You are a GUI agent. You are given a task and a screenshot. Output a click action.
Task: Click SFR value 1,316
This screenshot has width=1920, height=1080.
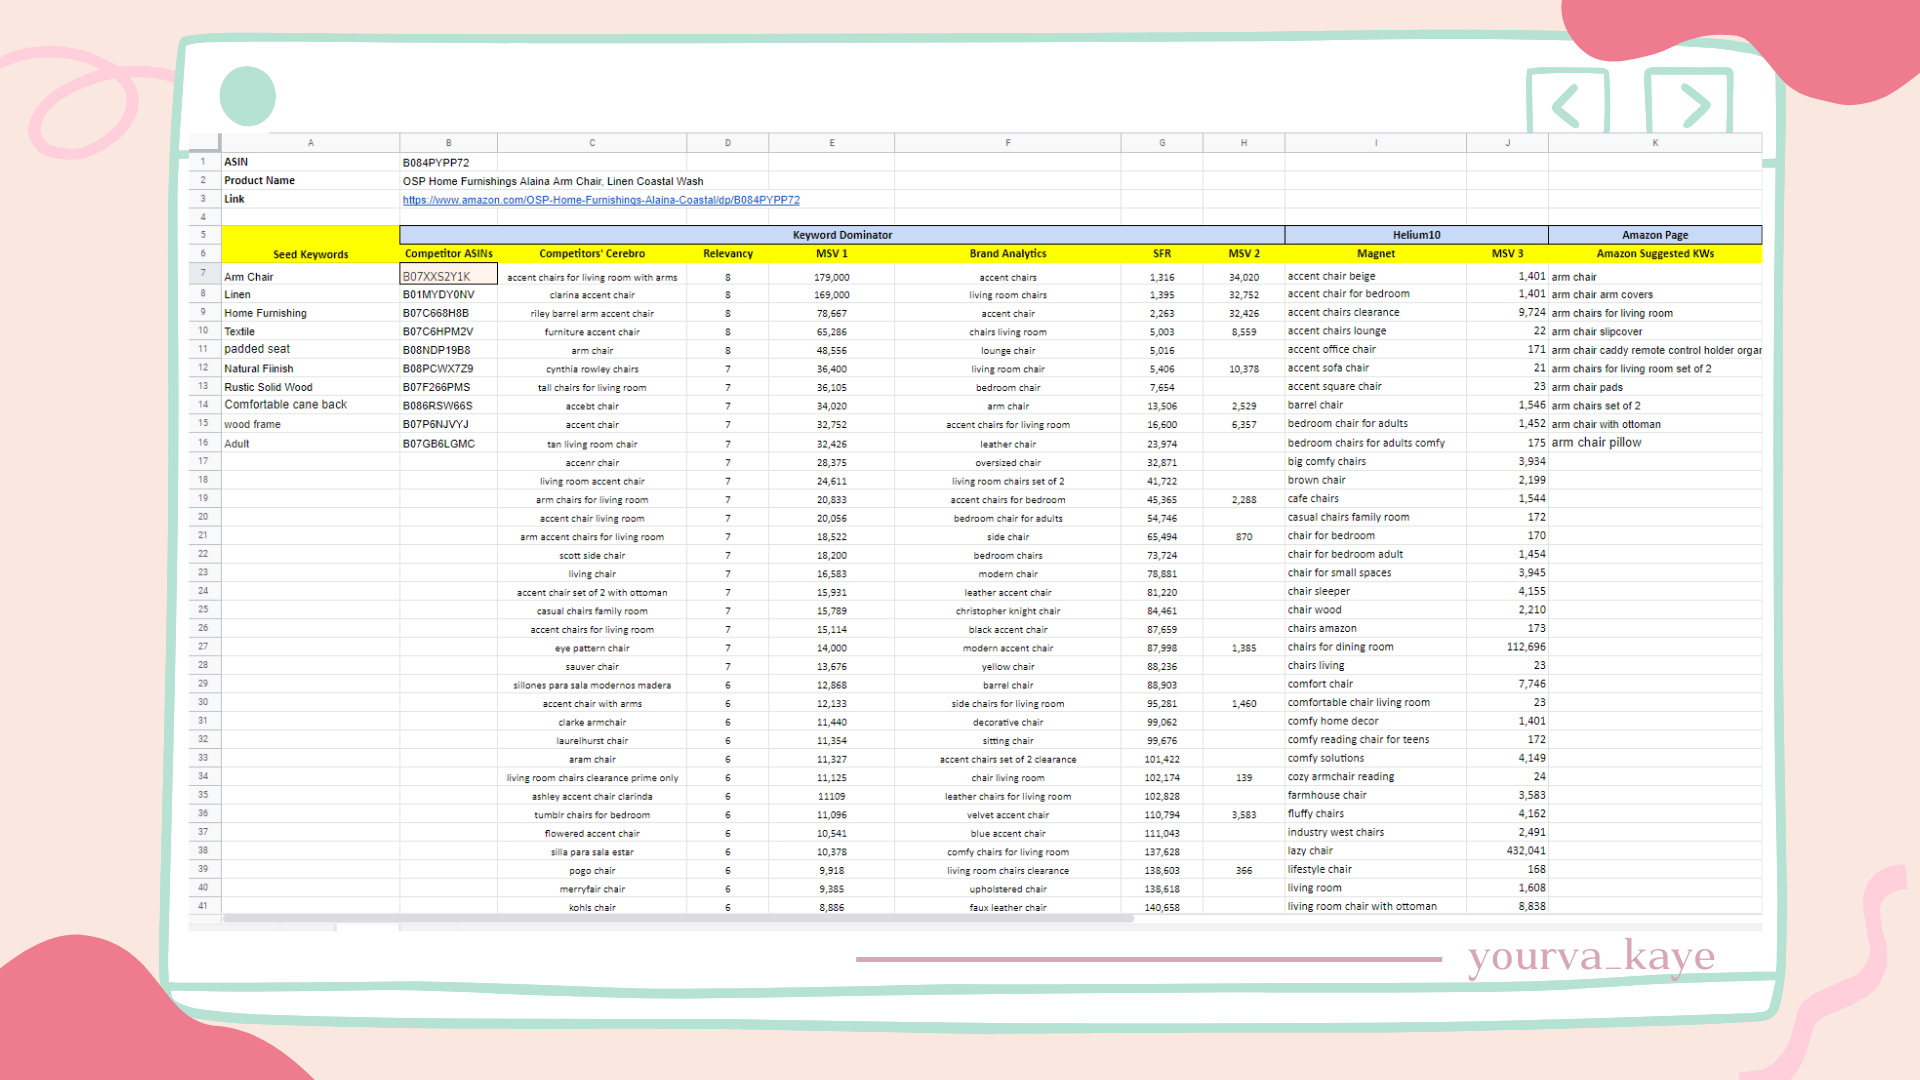(1162, 277)
